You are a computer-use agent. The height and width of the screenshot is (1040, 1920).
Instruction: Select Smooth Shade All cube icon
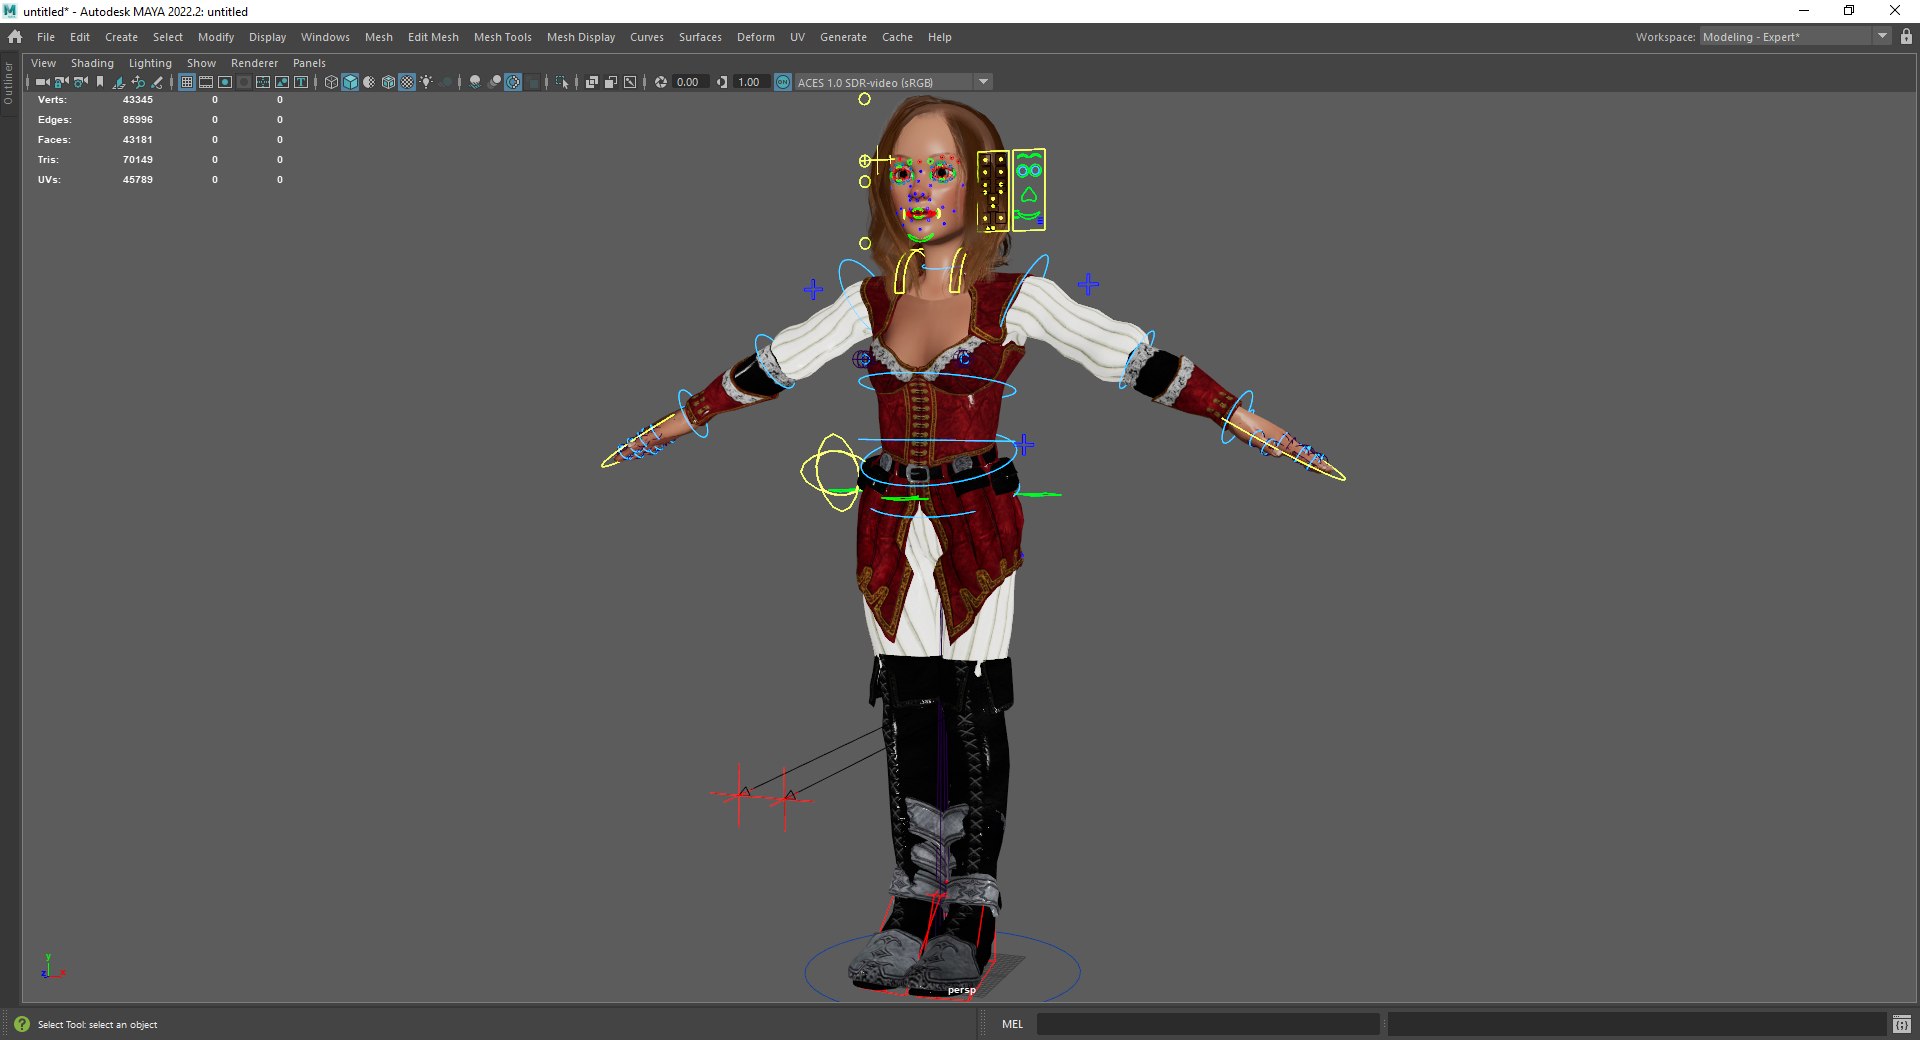click(x=350, y=82)
